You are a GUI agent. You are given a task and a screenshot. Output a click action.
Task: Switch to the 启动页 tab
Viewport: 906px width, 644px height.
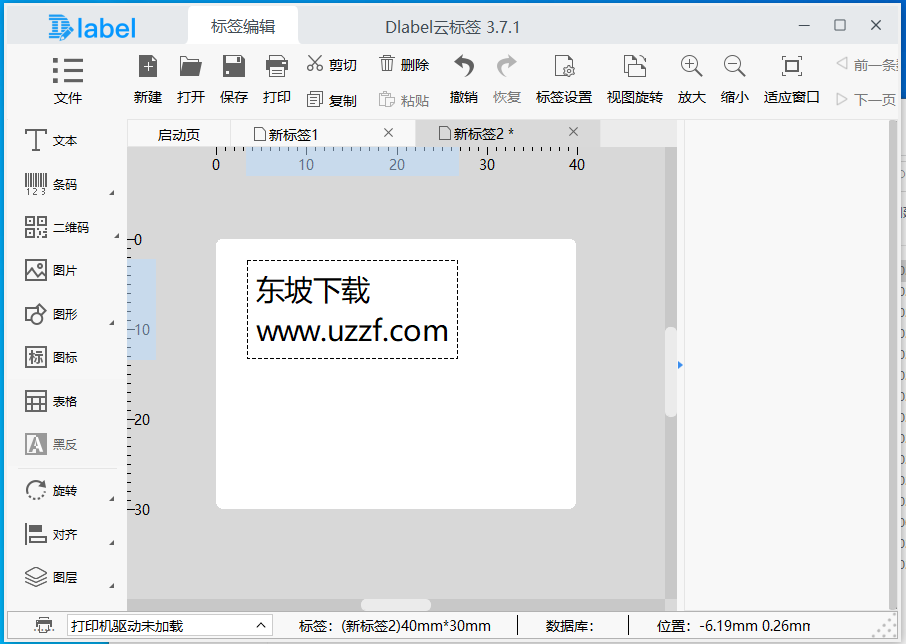[179, 135]
